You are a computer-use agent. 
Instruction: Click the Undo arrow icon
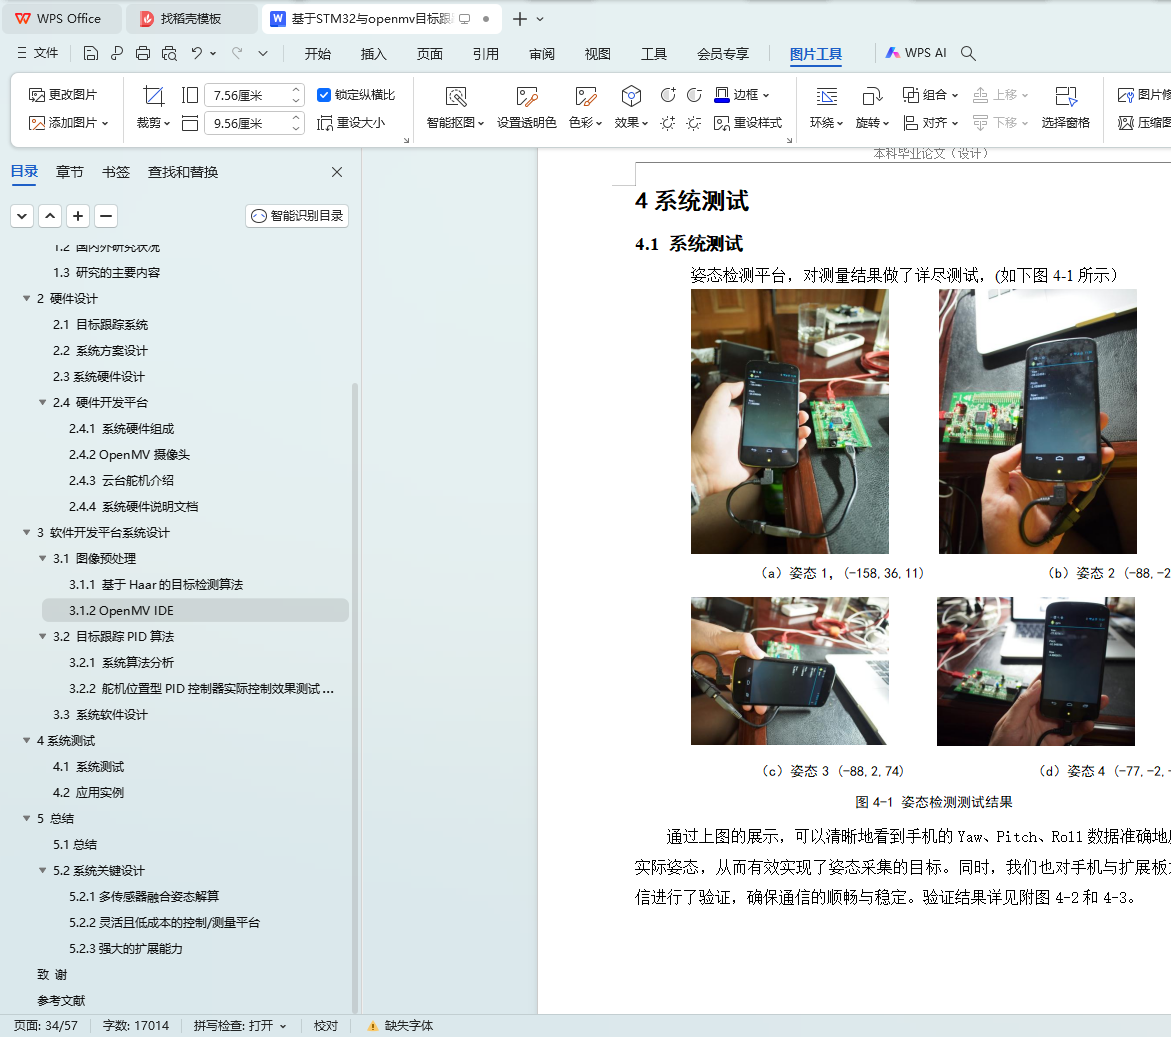click(x=196, y=53)
